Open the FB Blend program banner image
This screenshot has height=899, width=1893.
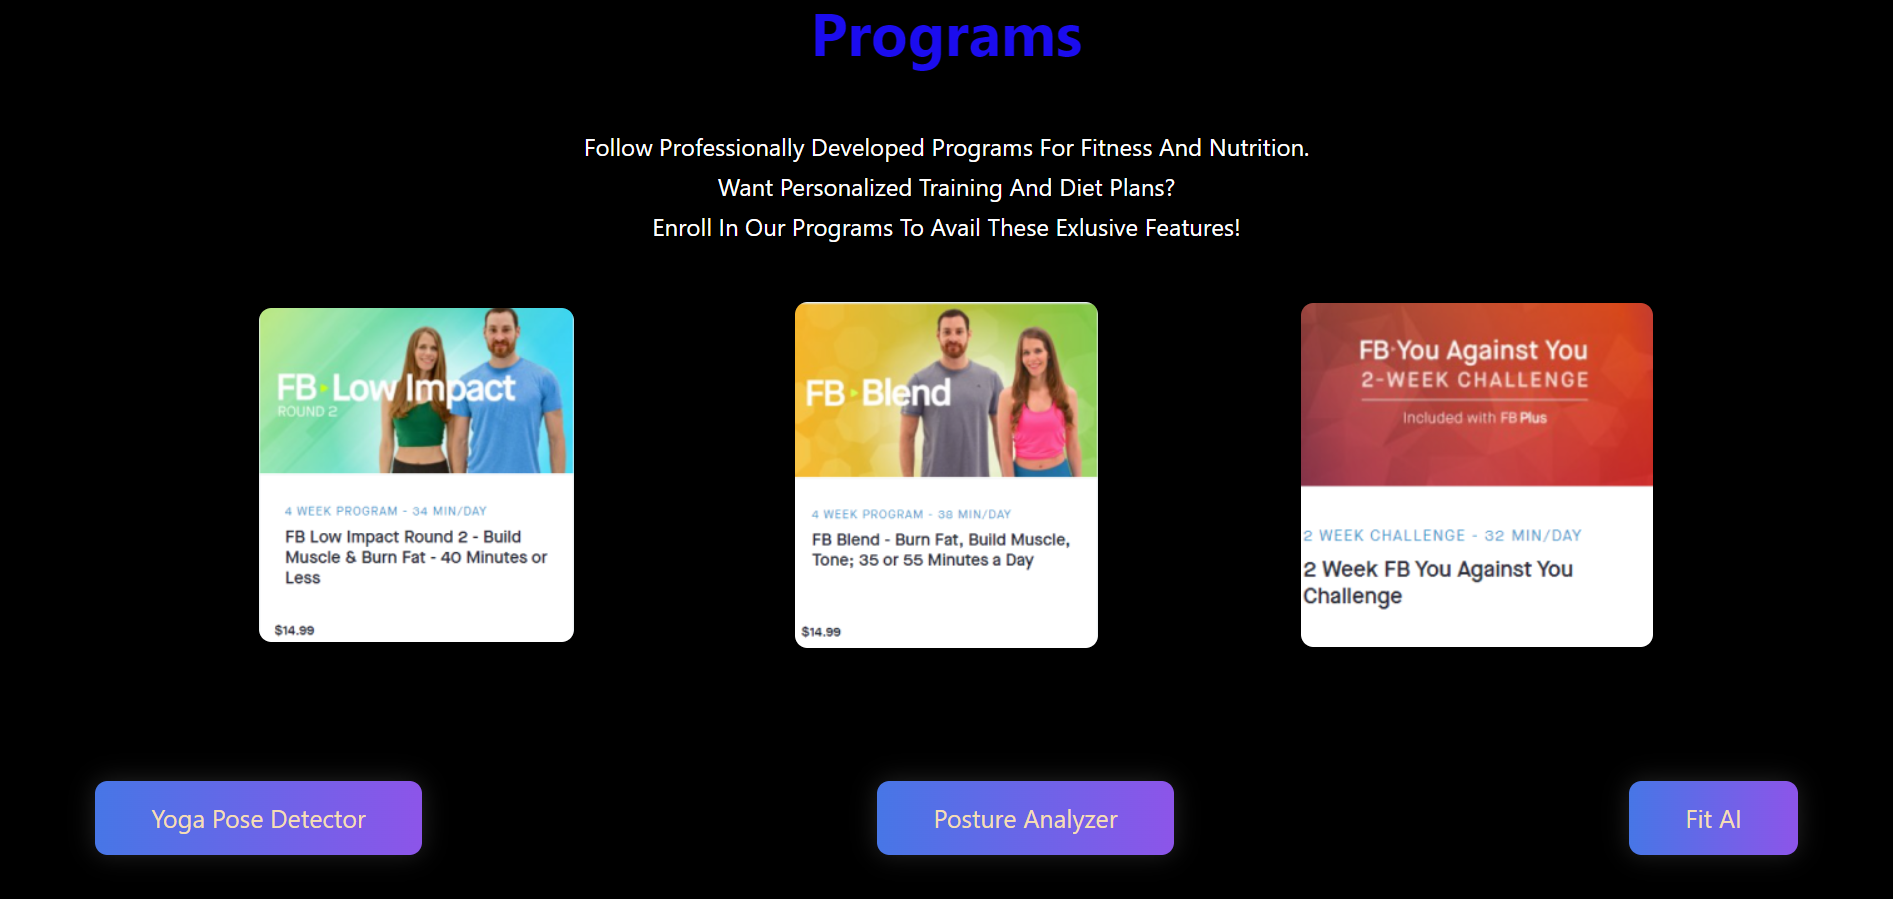point(946,390)
